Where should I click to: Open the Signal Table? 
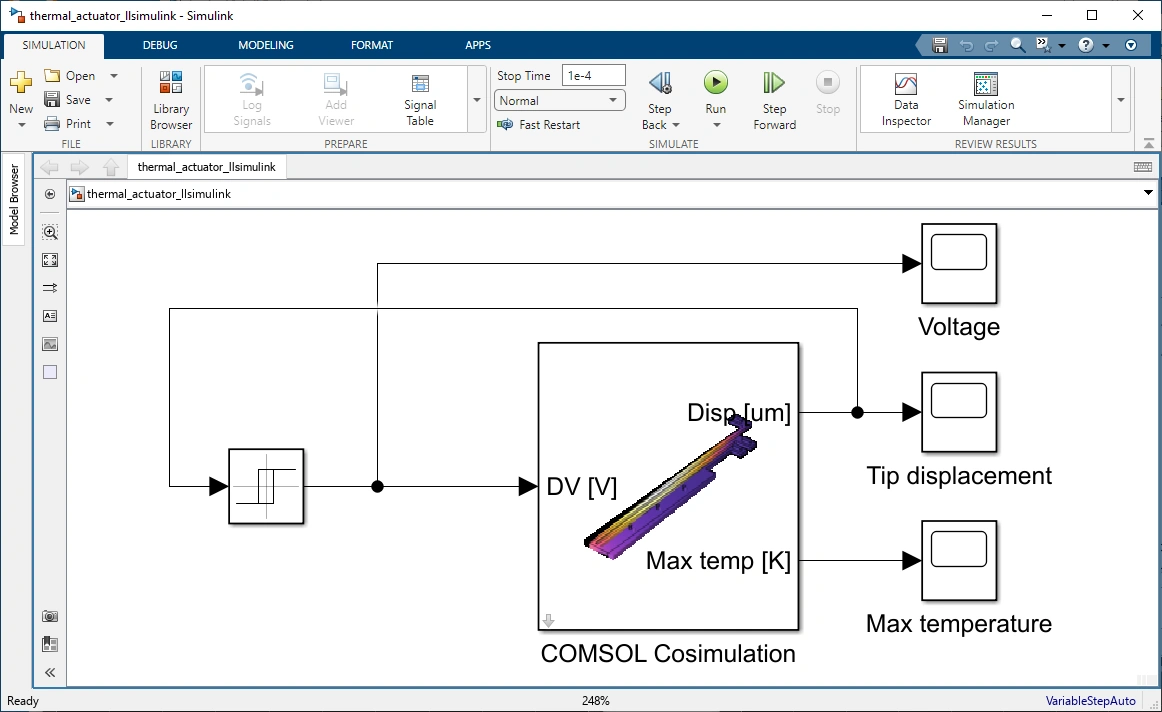click(420, 100)
